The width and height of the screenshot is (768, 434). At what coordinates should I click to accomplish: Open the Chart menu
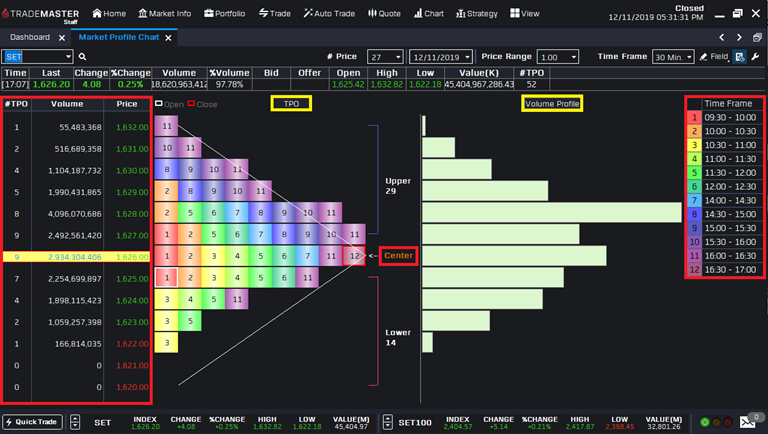pyautogui.click(x=429, y=13)
